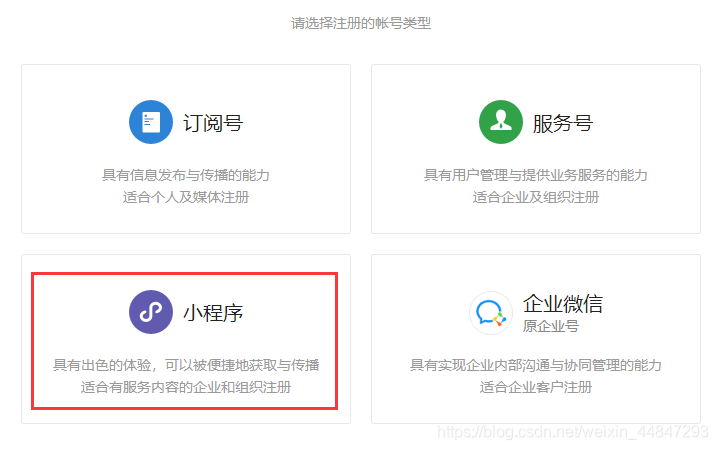The width and height of the screenshot is (718, 450).
Task: Click the green 服务号 person icon
Action: click(500, 122)
